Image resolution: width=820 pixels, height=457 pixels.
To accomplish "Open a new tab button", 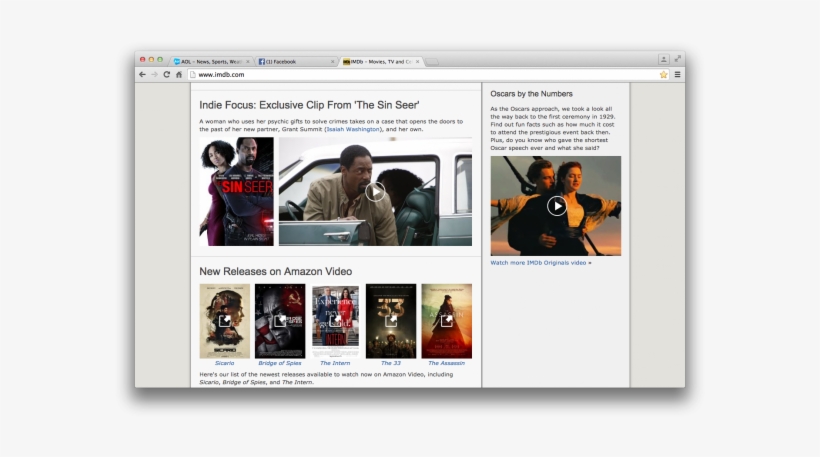I will [x=433, y=62].
